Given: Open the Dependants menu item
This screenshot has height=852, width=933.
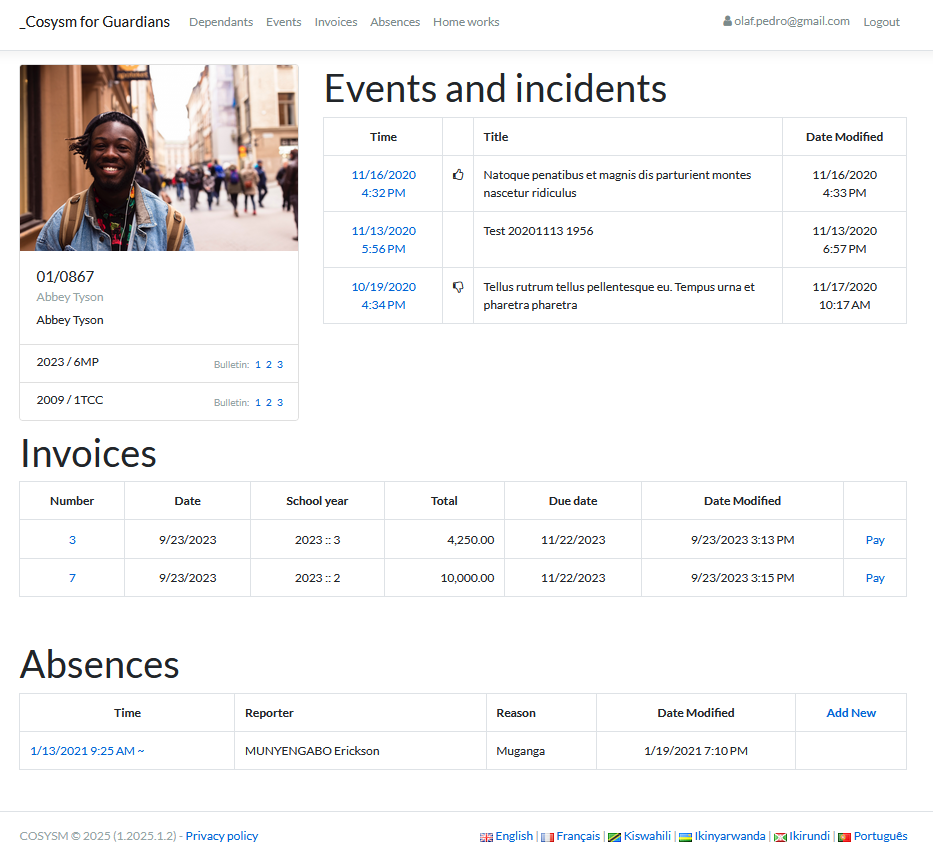Looking at the screenshot, I should point(221,22).
